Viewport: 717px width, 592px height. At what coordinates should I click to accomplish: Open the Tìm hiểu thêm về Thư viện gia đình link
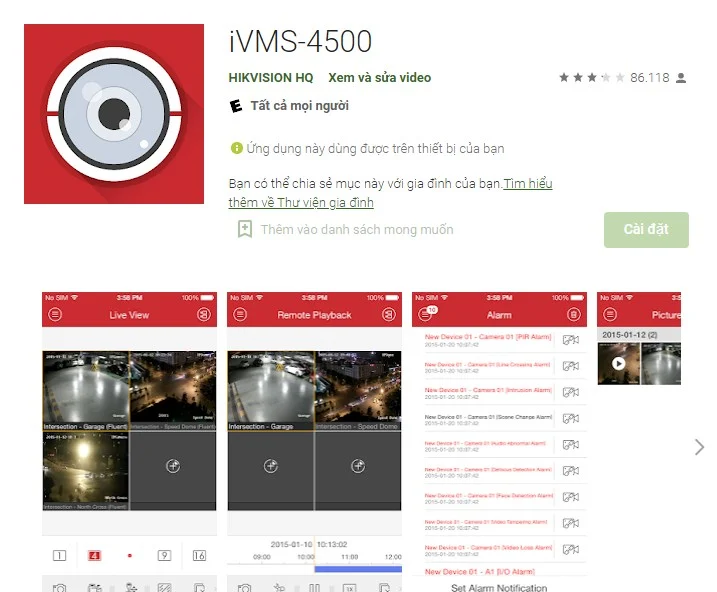coord(391,193)
